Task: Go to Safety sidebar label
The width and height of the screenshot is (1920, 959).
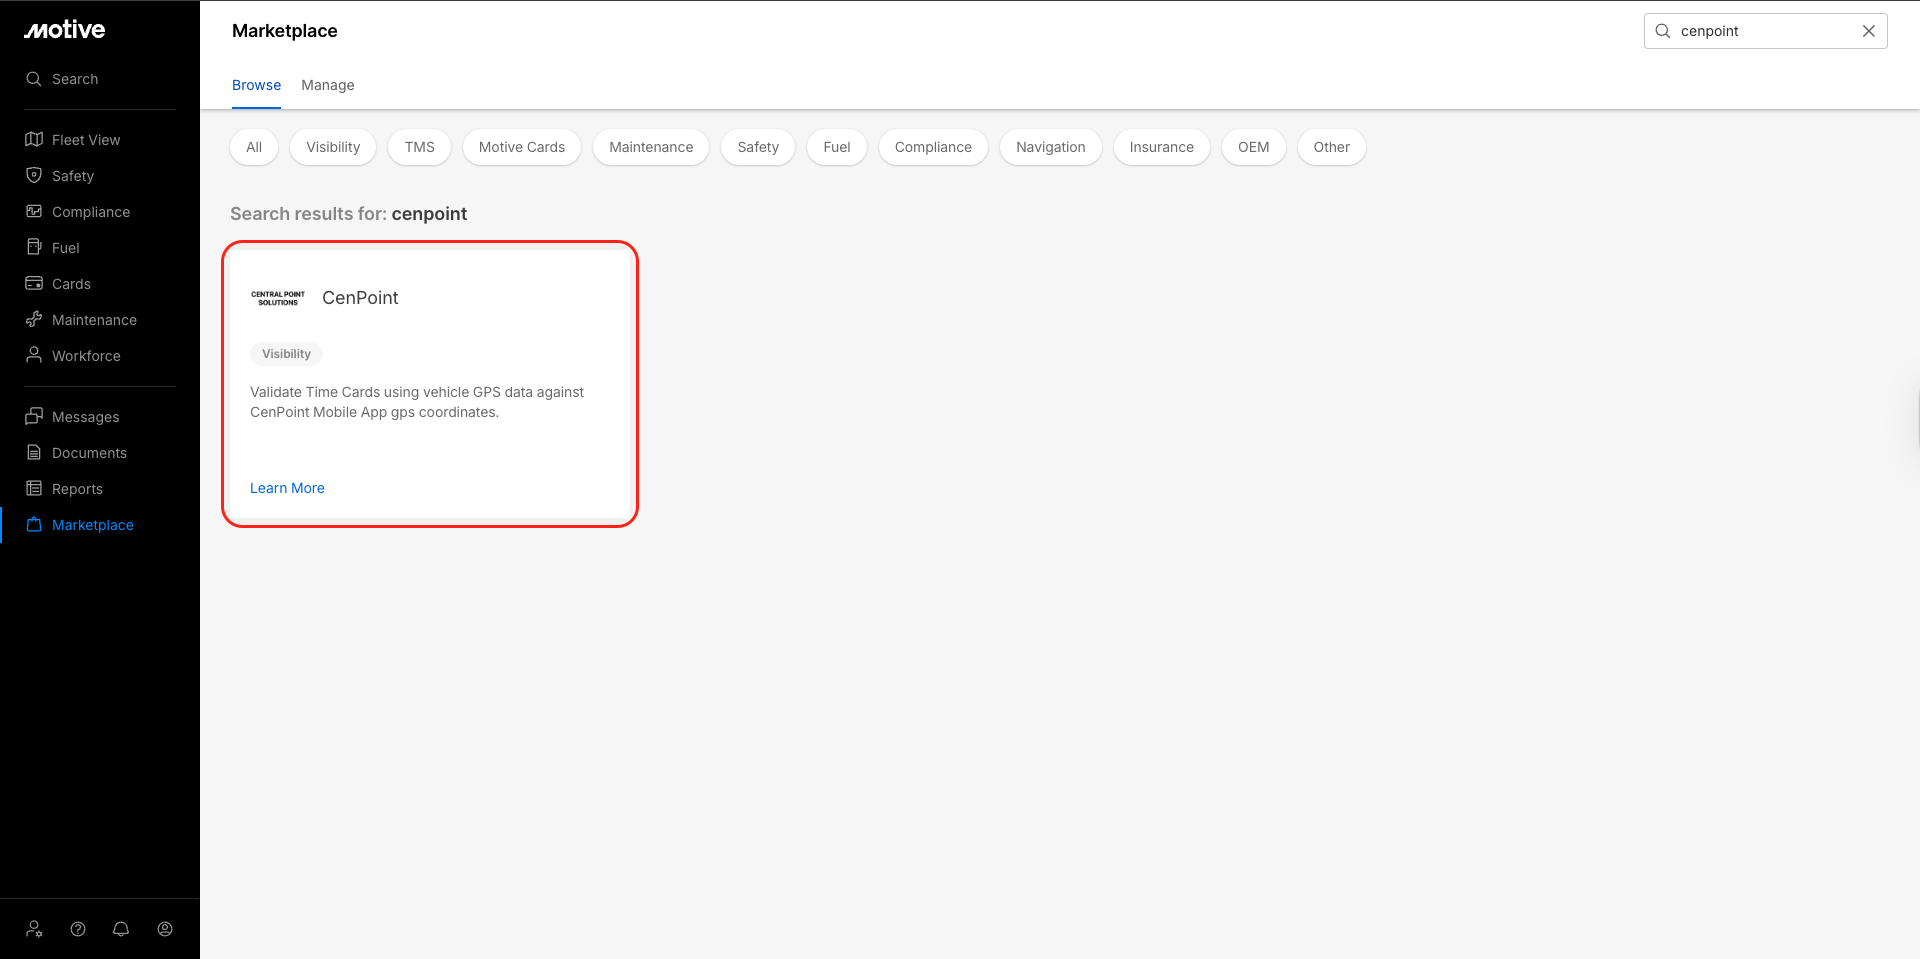Action: tap(73, 176)
